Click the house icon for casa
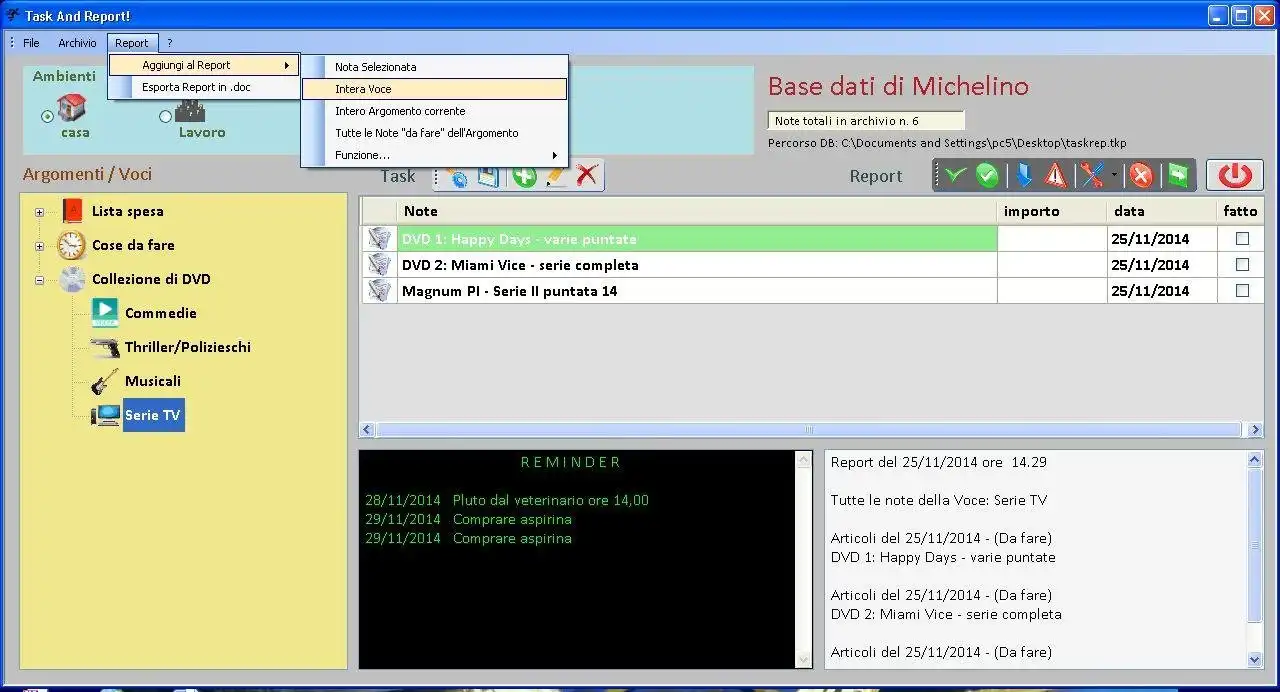The height and width of the screenshot is (692, 1280). (x=72, y=107)
